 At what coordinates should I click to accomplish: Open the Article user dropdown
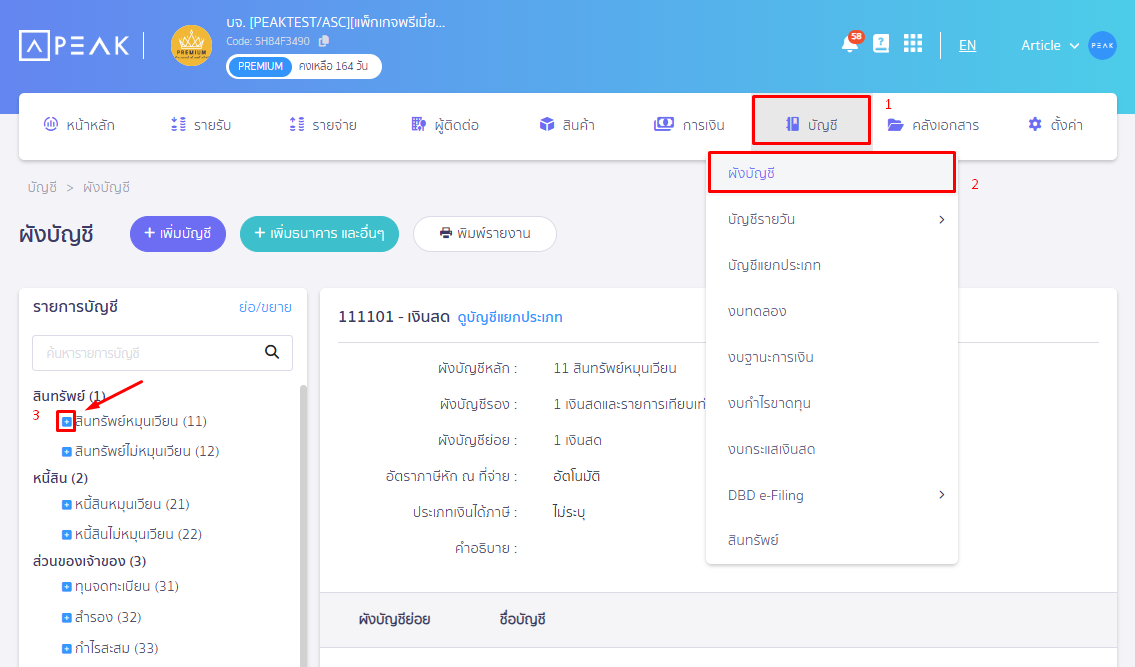point(1049,45)
